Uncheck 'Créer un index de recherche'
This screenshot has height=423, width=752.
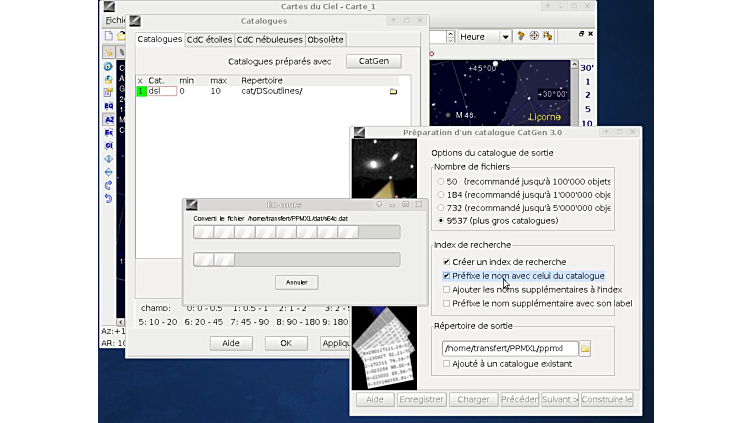point(446,262)
